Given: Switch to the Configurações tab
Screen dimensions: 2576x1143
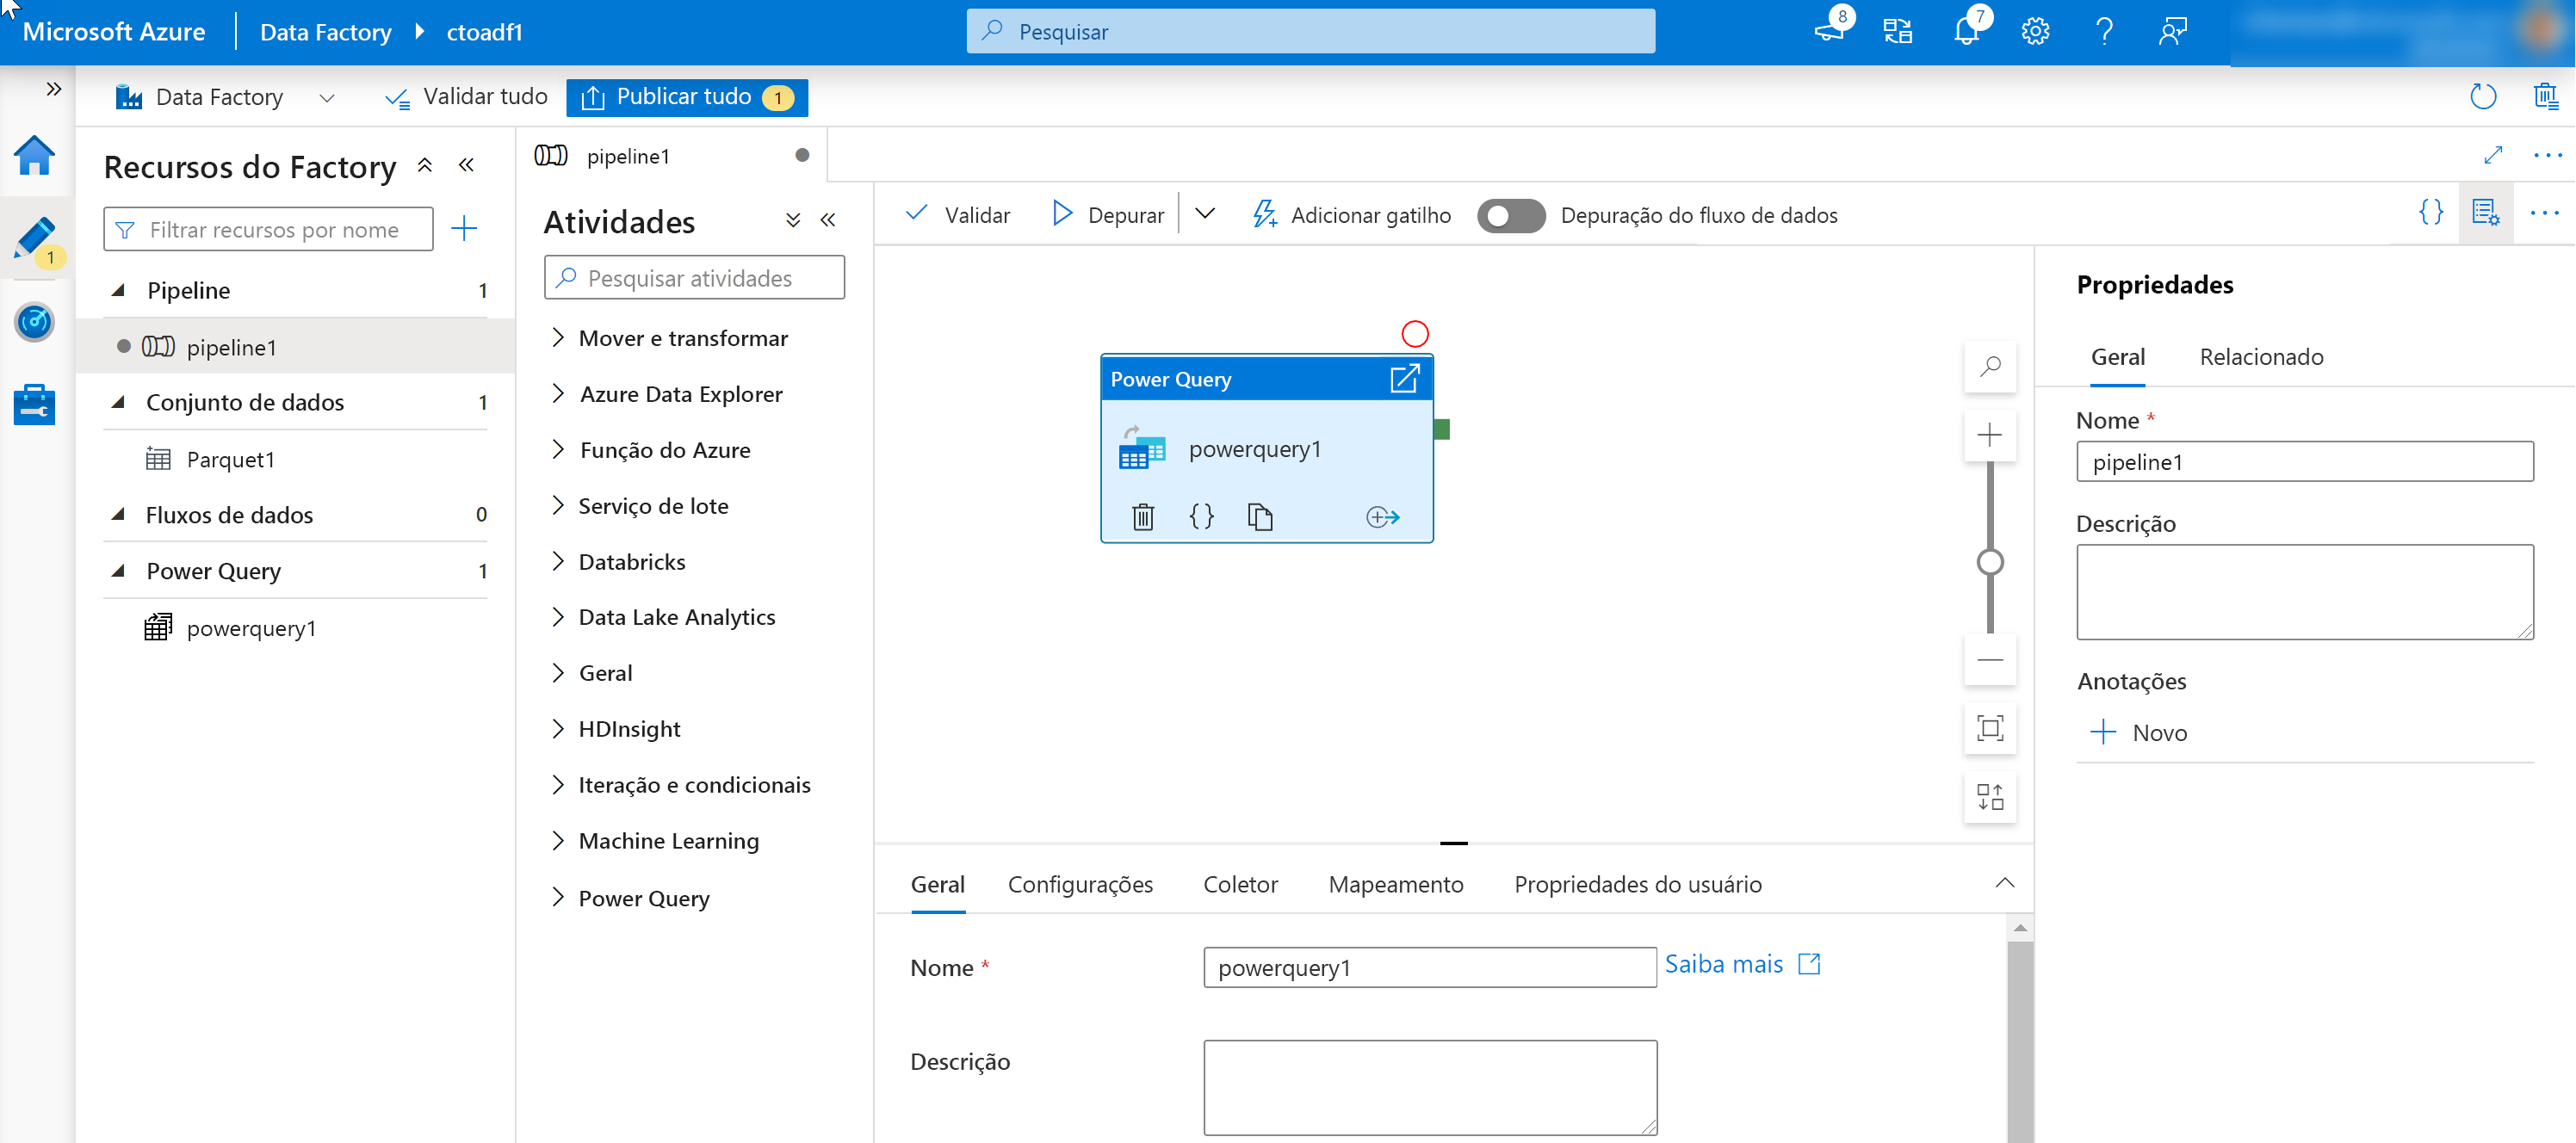Looking at the screenshot, I should tap(1080, 884).
